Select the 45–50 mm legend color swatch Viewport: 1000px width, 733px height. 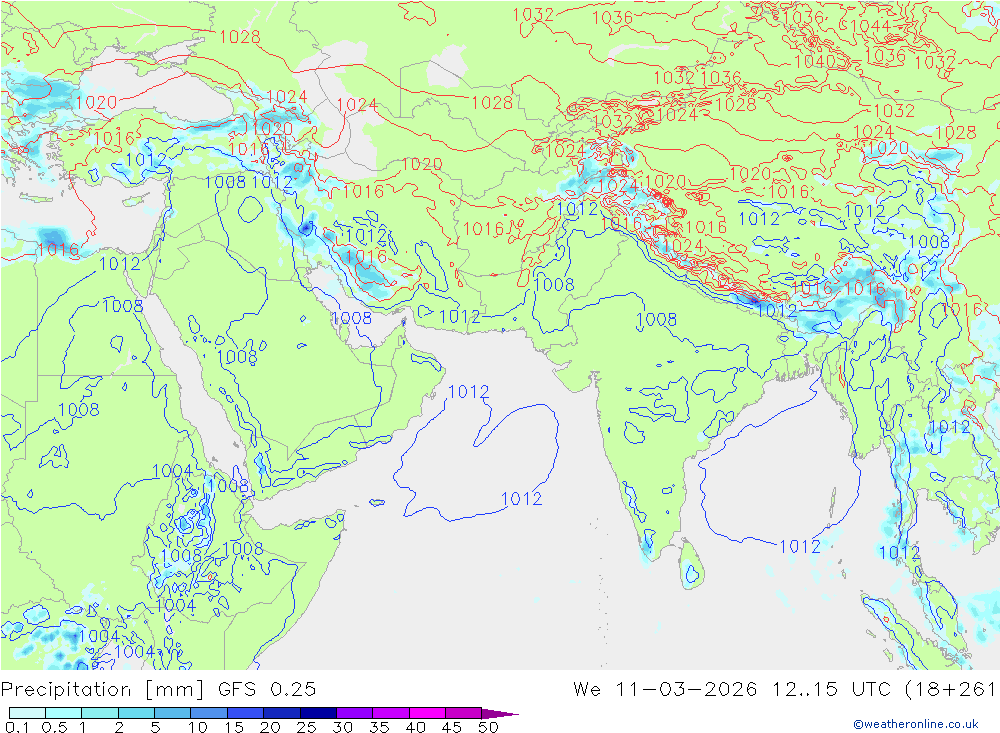[464, 713]
